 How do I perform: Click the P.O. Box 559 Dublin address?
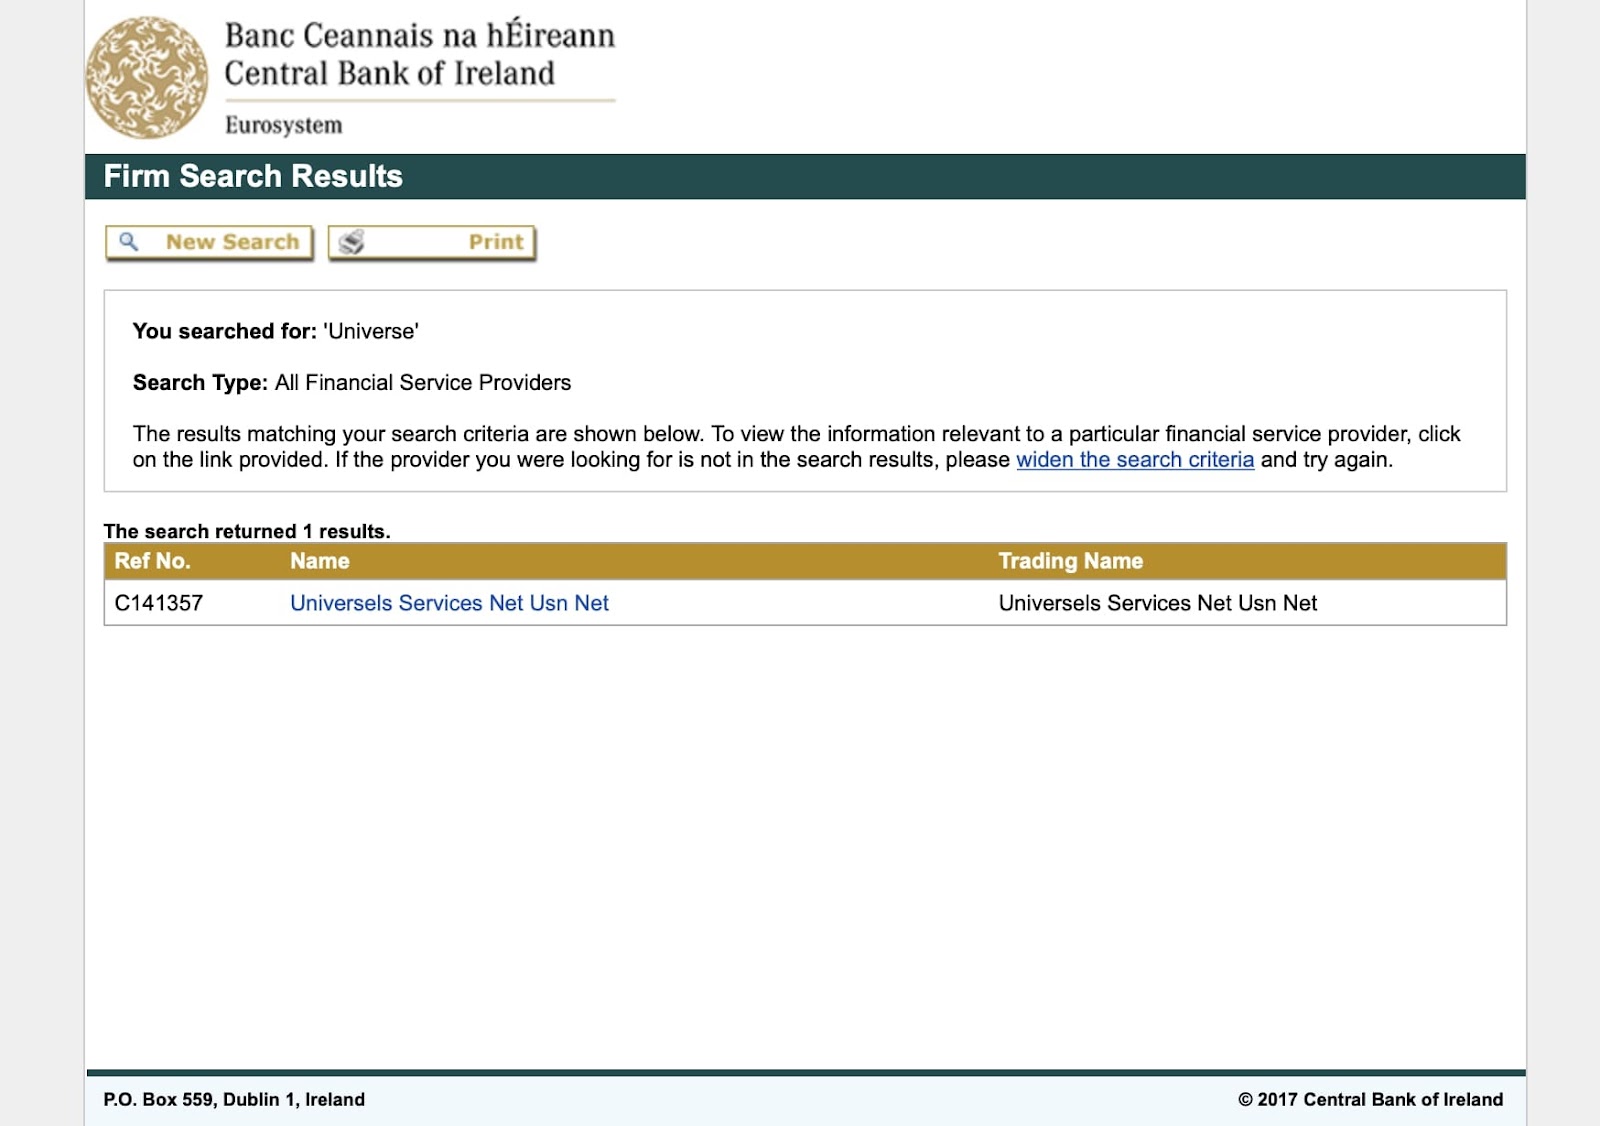pos(234,1099)
